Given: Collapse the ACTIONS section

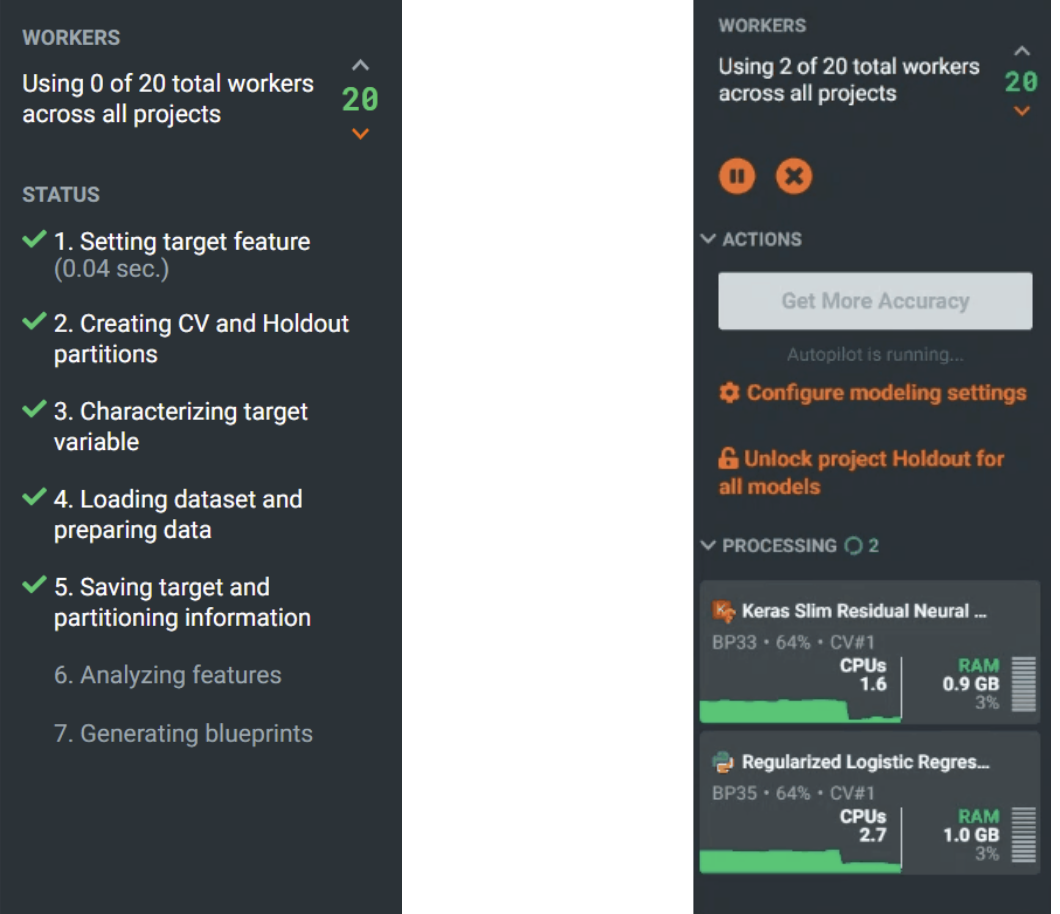Looking at the screenshot, I should click(709, 239).
